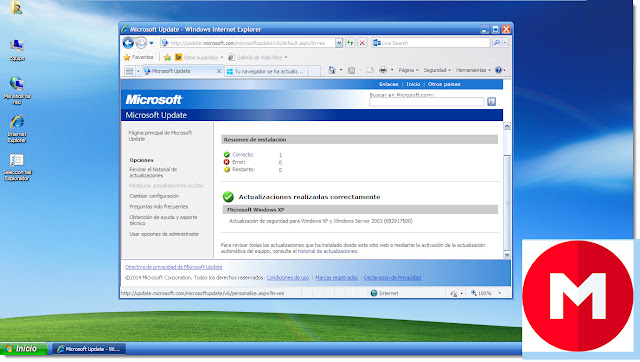This screenshot has height=362, width=640.
Task: Switch to Tu navegador se ha actualiz tab
Action: click(x=265, y=71)
